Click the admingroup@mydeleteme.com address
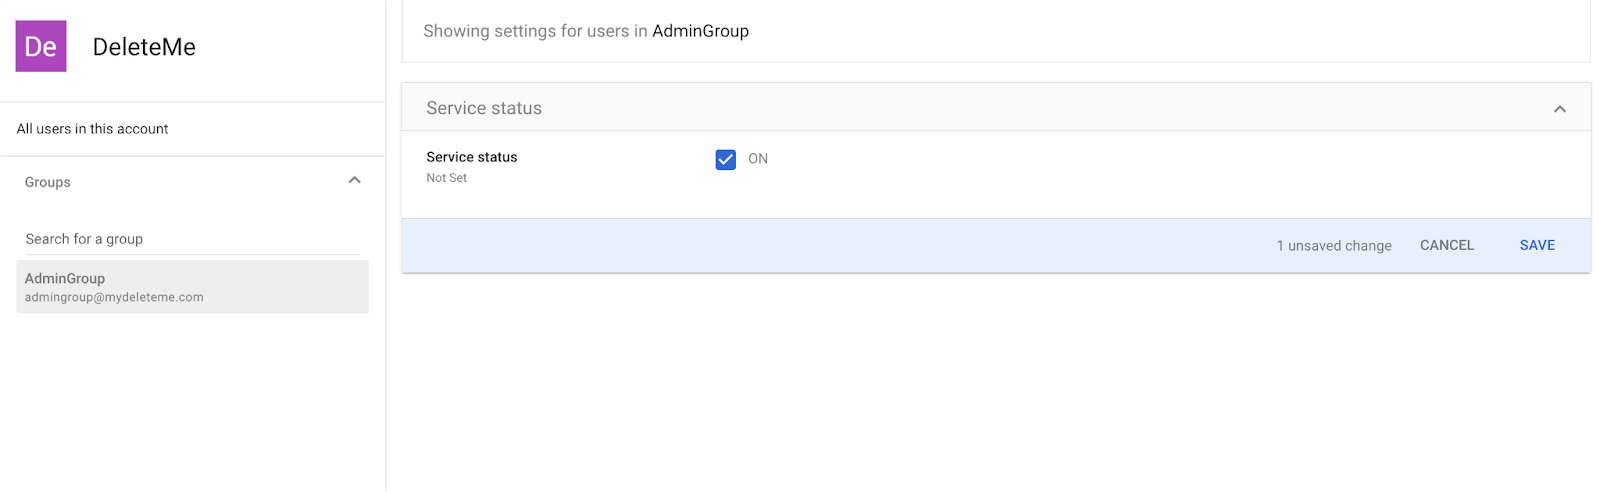1600x492 pixels. coord(114,298)
